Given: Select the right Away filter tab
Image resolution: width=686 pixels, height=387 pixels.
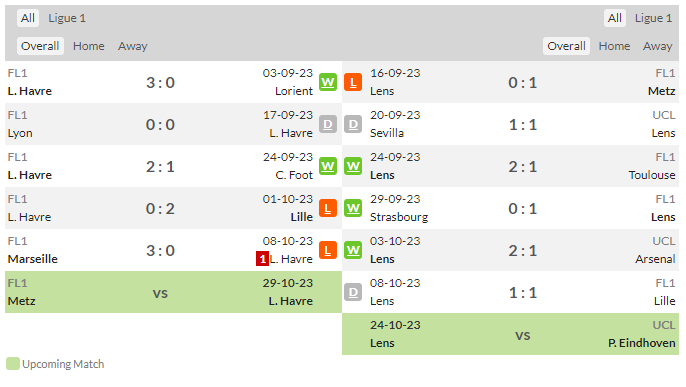Looking at the screenshot, I should click(x=657, y=46).
